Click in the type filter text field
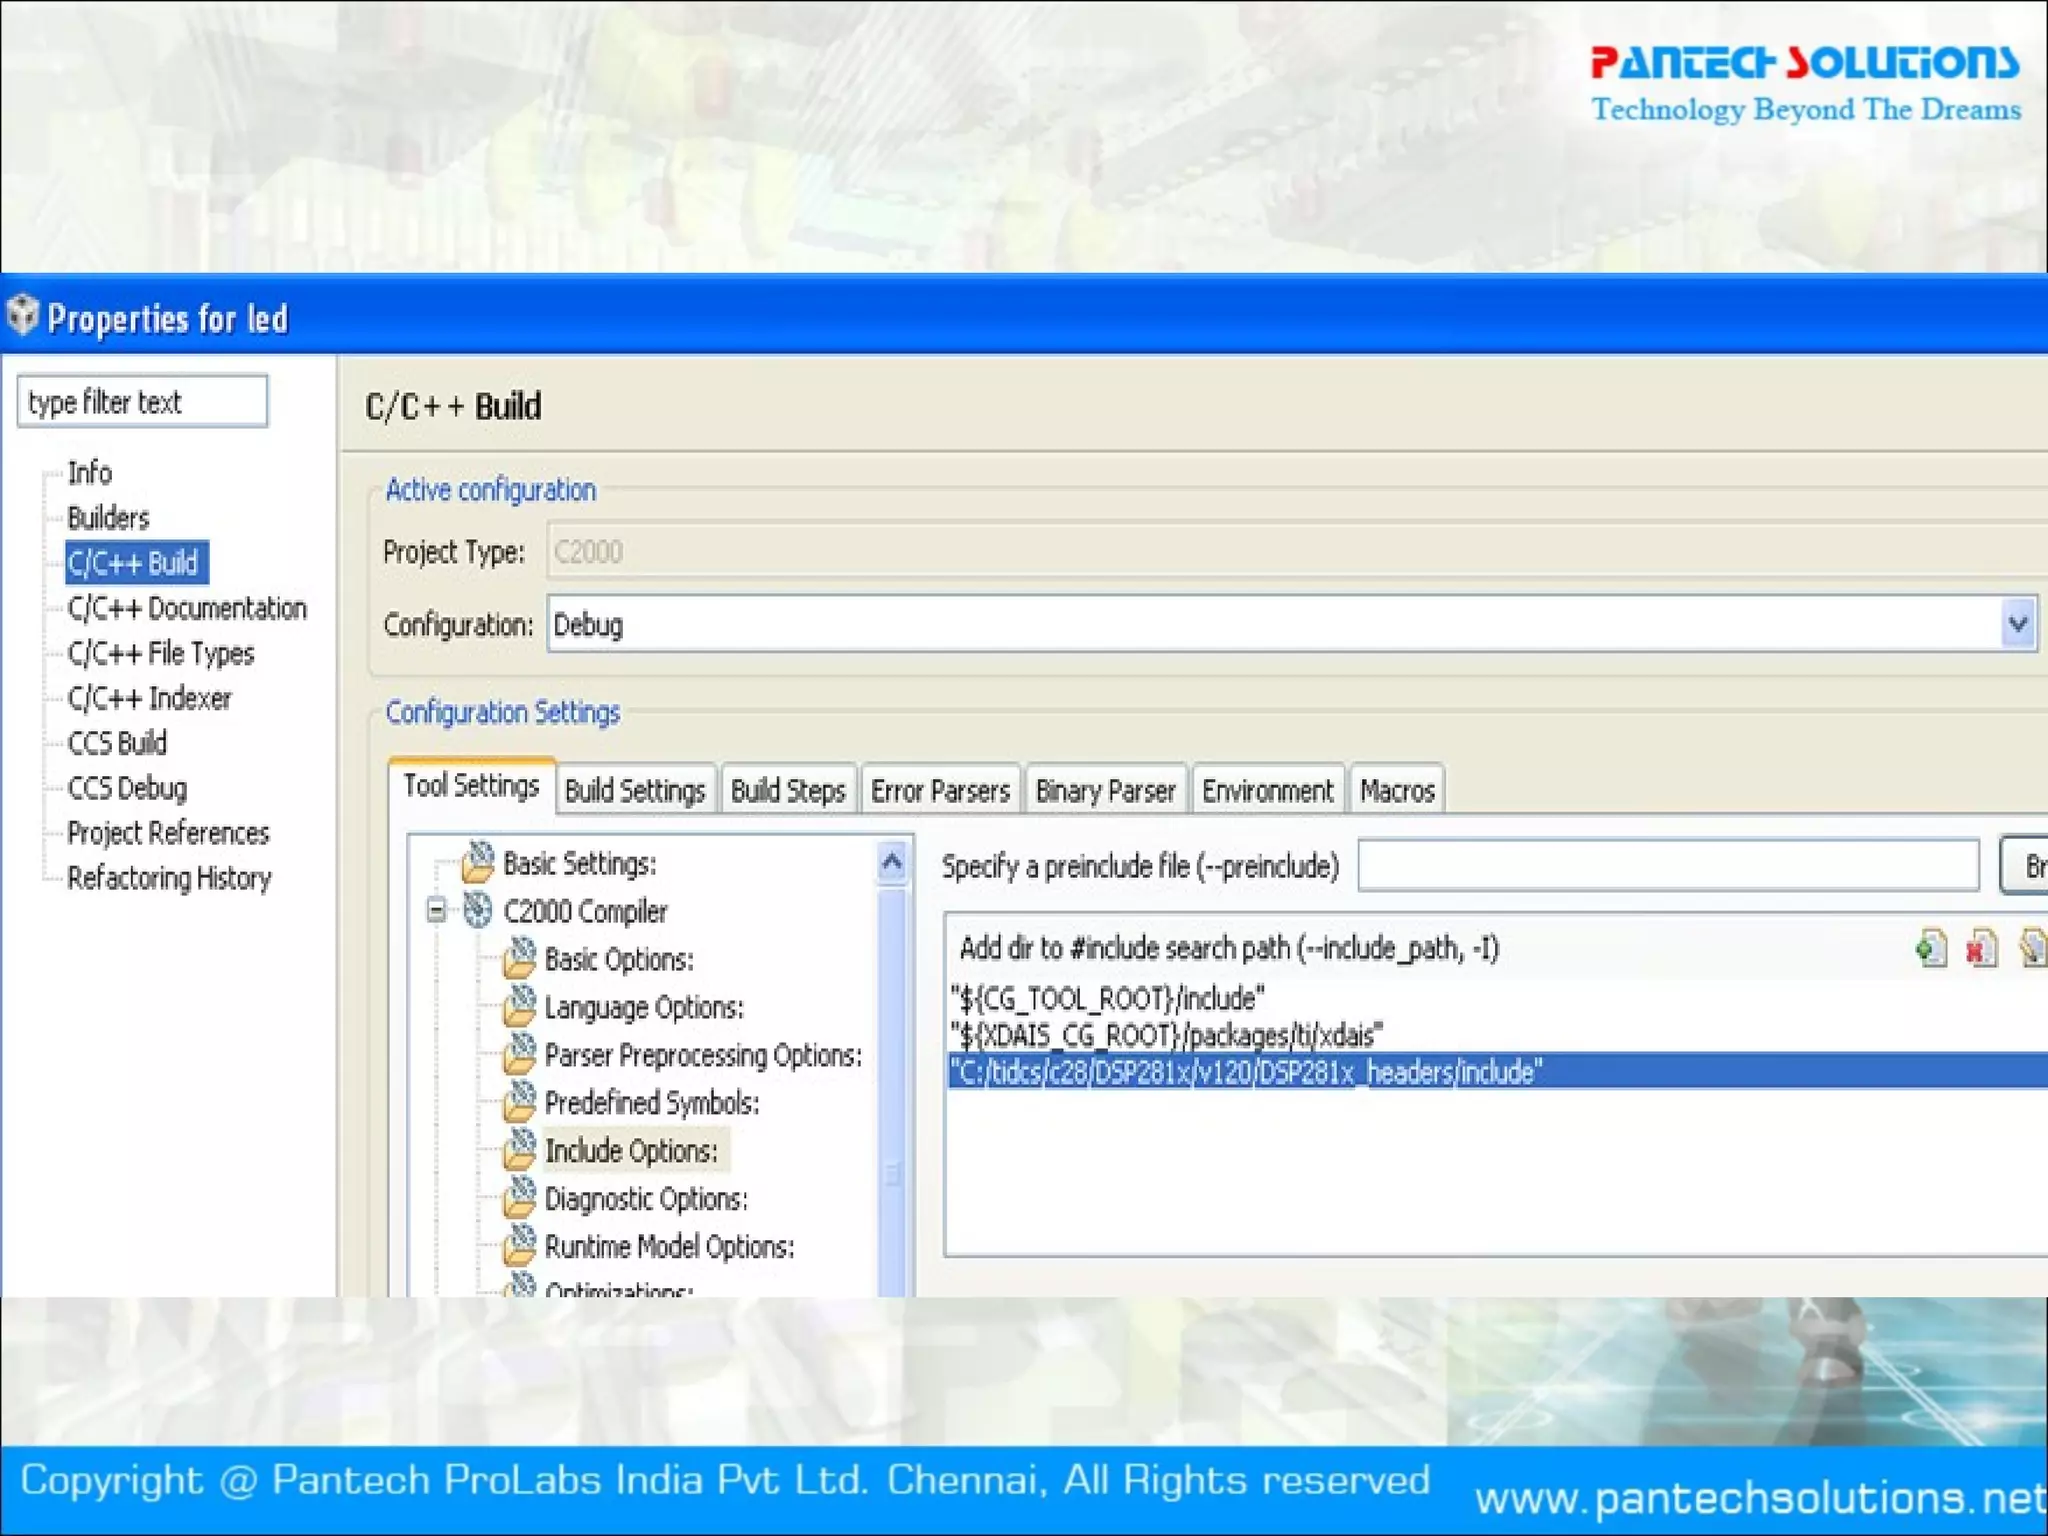 click(x=142, y=402)
